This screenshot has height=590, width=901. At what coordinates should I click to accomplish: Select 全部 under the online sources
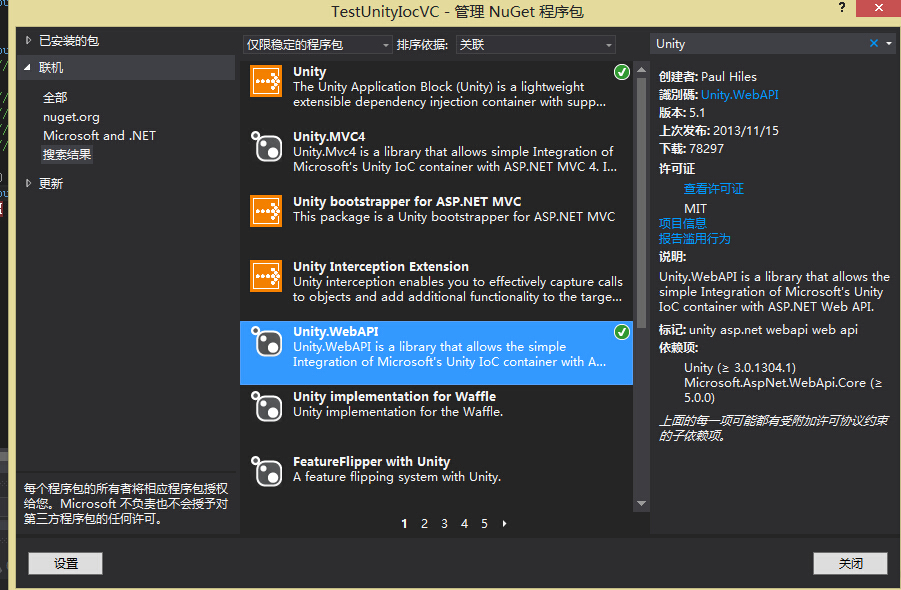point(55,98)
